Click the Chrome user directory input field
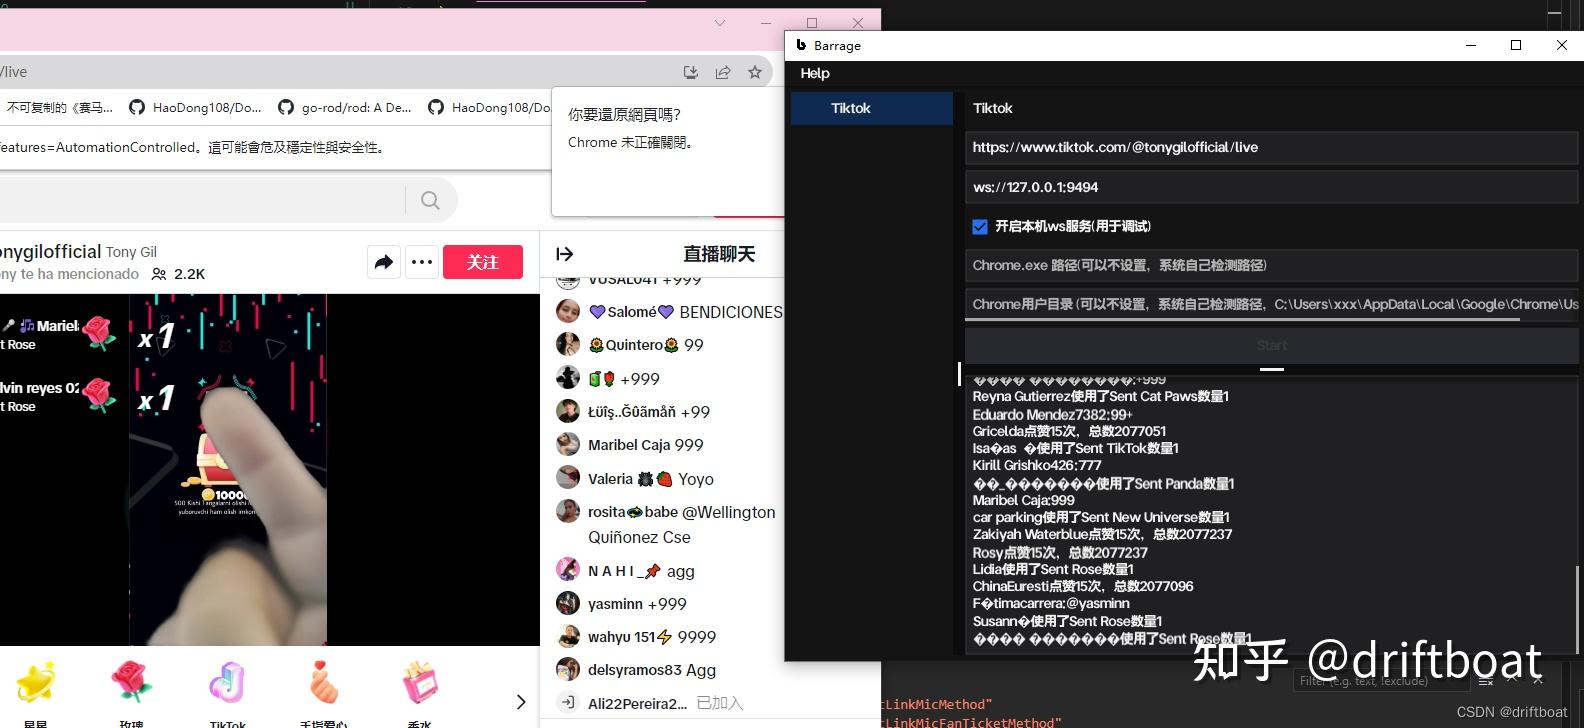Image resolution: width=1584 pixels, height=728 pixels. [x=1271, y=304]
